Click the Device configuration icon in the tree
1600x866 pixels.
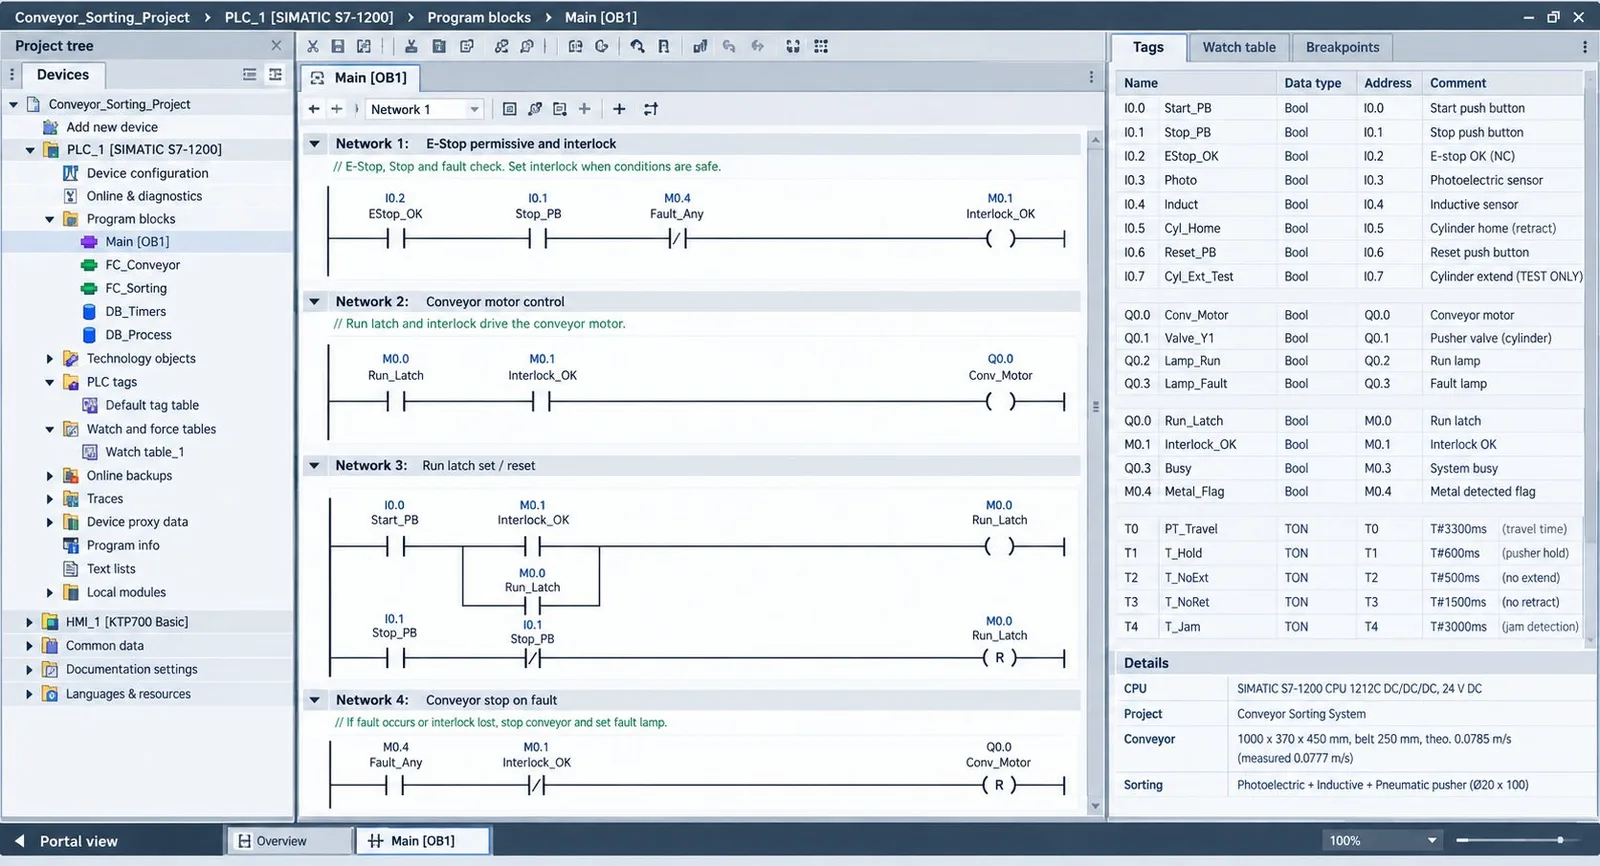(71, 173)
